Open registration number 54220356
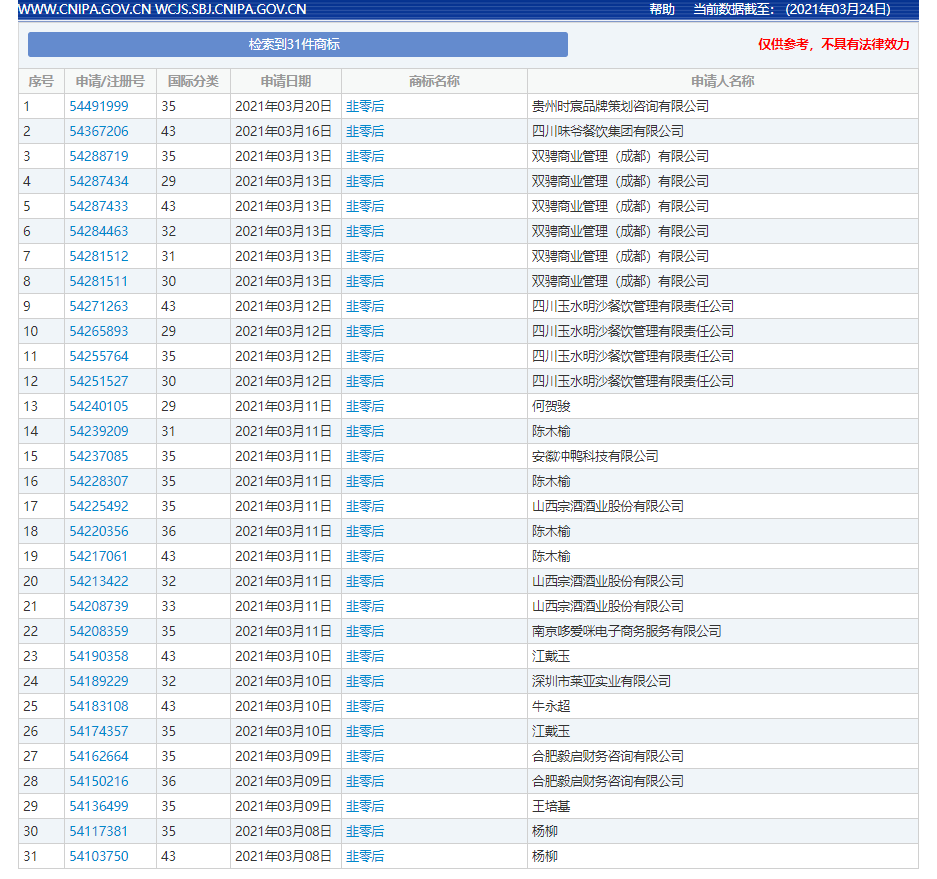Viewport: 937px width, 879px height. click(x=99, y=532)
